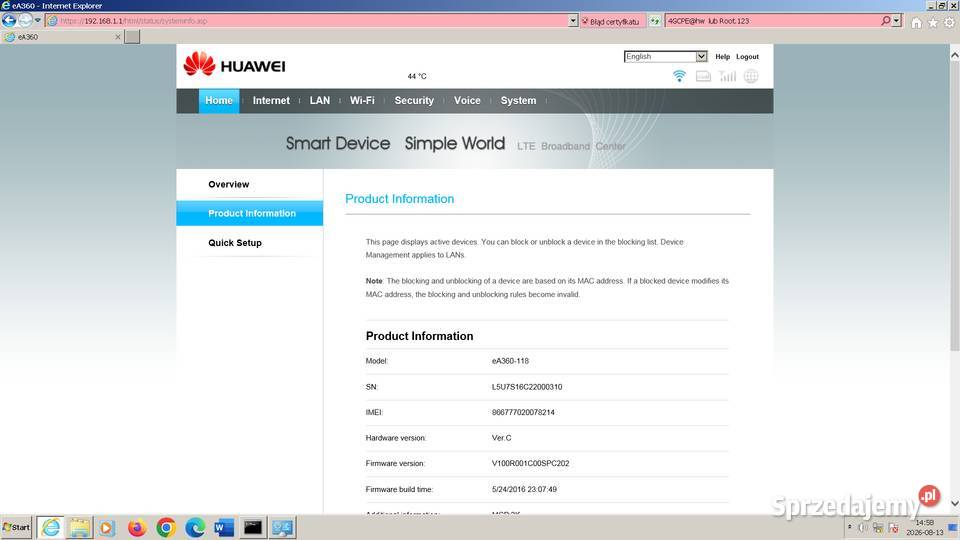Screen dimensions: 960x540
Task: Click firmware build time 5/24/2016 23:07:49
Action: 524,489
